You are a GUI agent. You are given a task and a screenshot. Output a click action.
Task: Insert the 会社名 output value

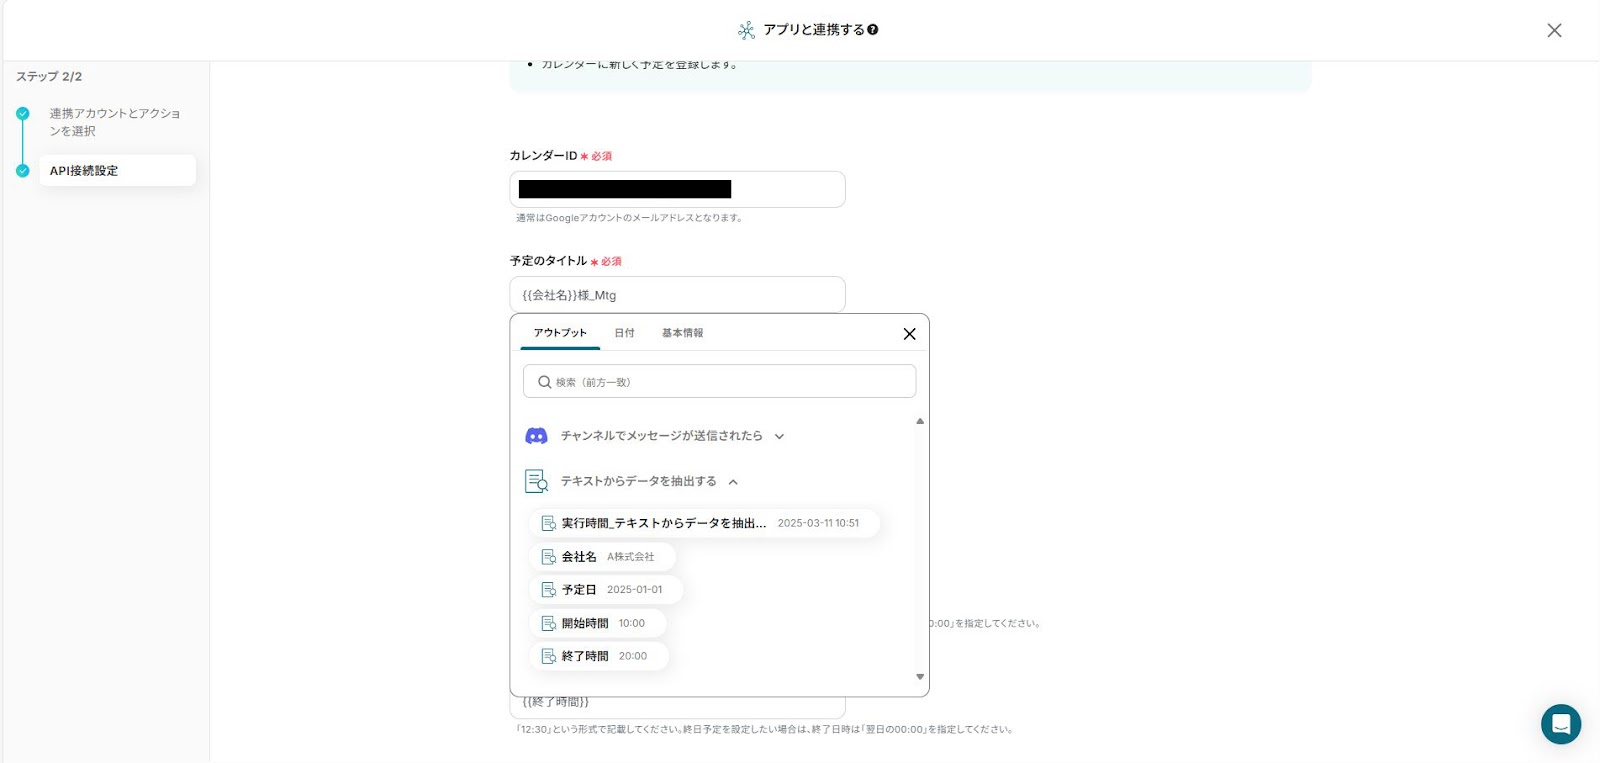(x=602, y=557)
